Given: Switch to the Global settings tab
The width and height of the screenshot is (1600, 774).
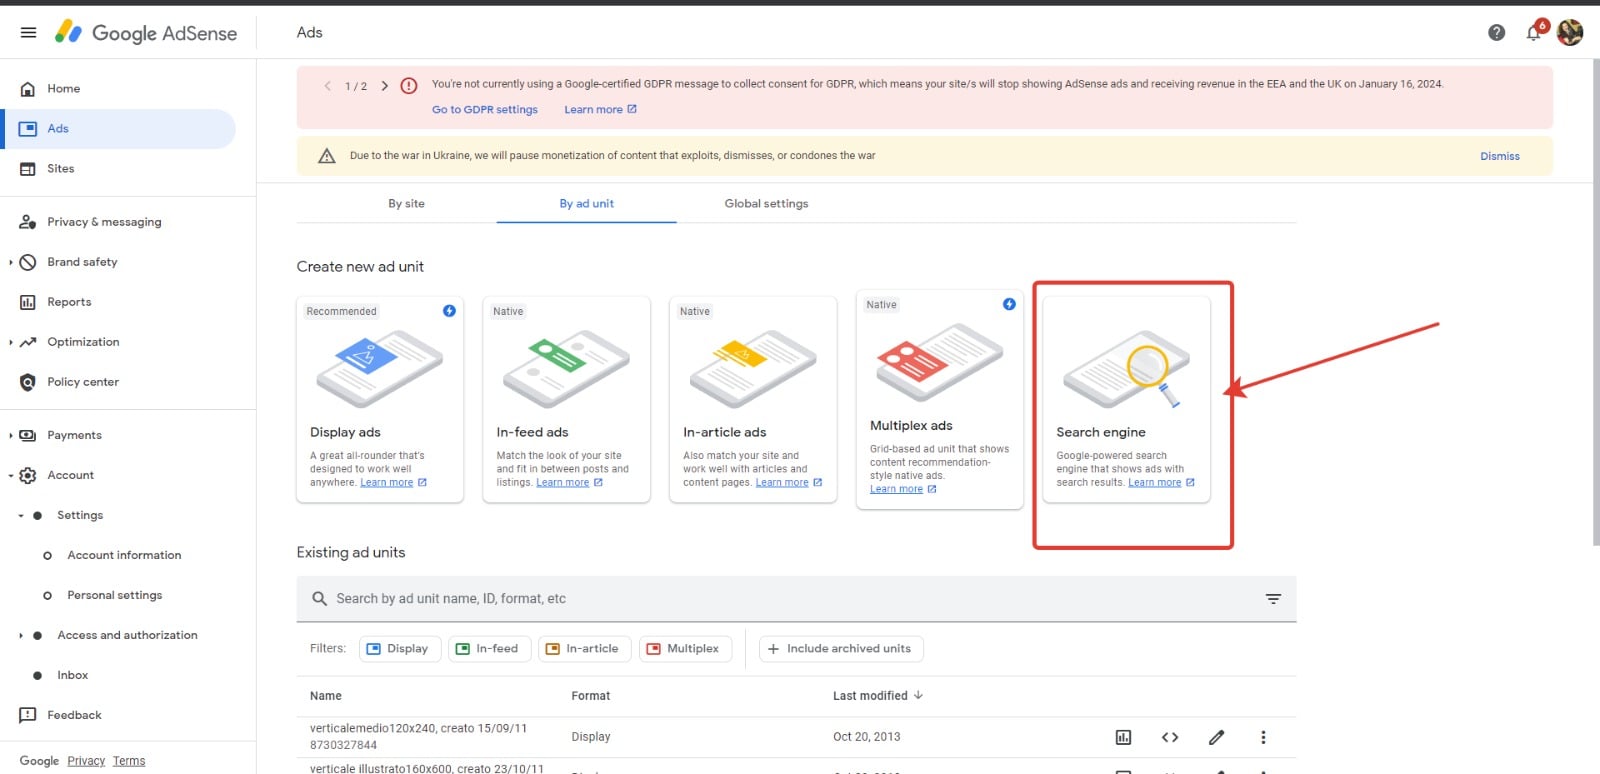Looking at the screenshot, I should click(x=766, y=203).
